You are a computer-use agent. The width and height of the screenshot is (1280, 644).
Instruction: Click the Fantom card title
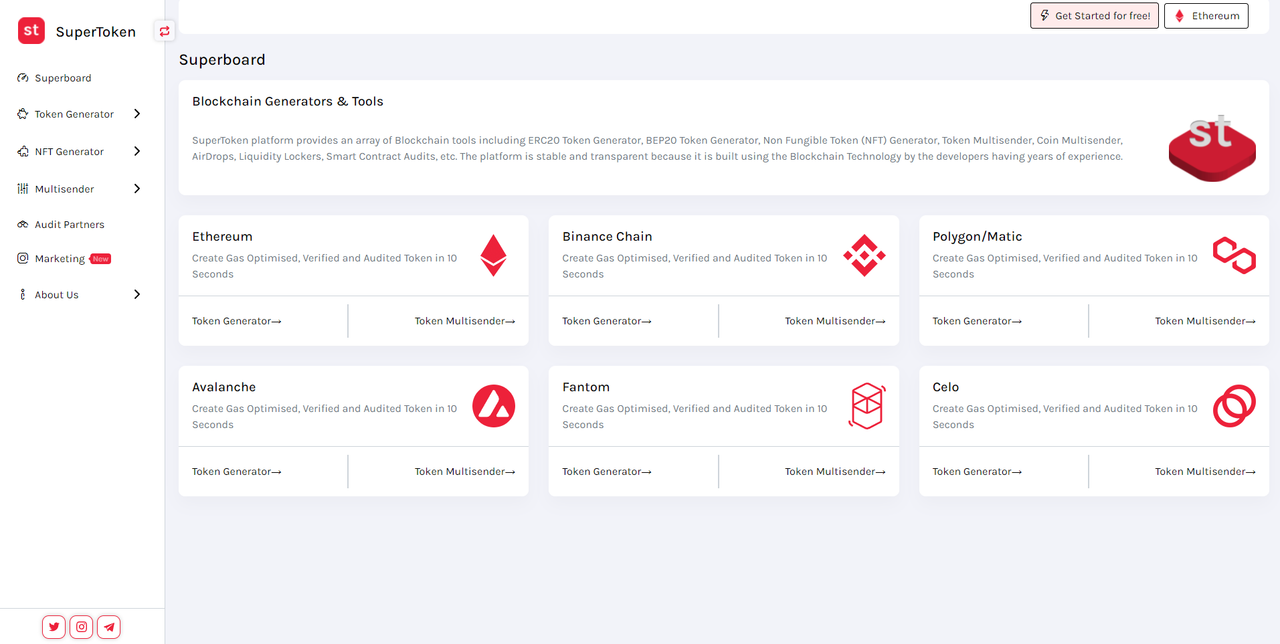click(586, 387)
